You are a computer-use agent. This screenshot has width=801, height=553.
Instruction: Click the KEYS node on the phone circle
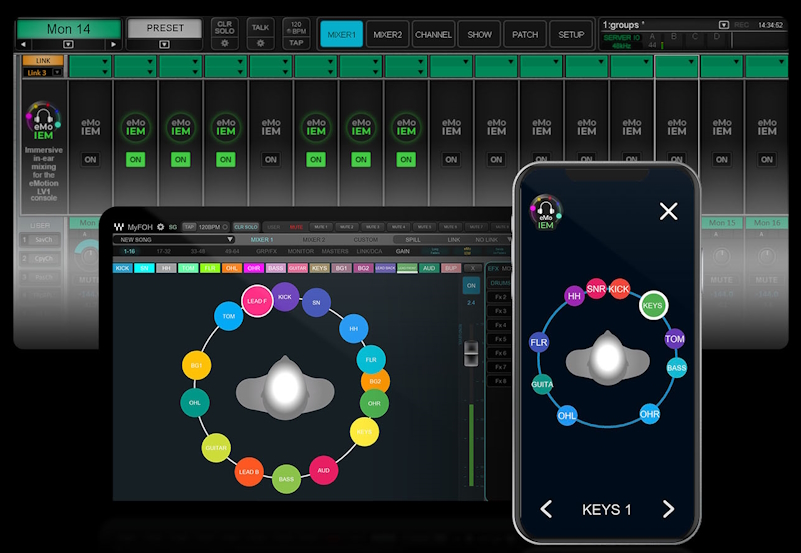[x=653, y=307]
